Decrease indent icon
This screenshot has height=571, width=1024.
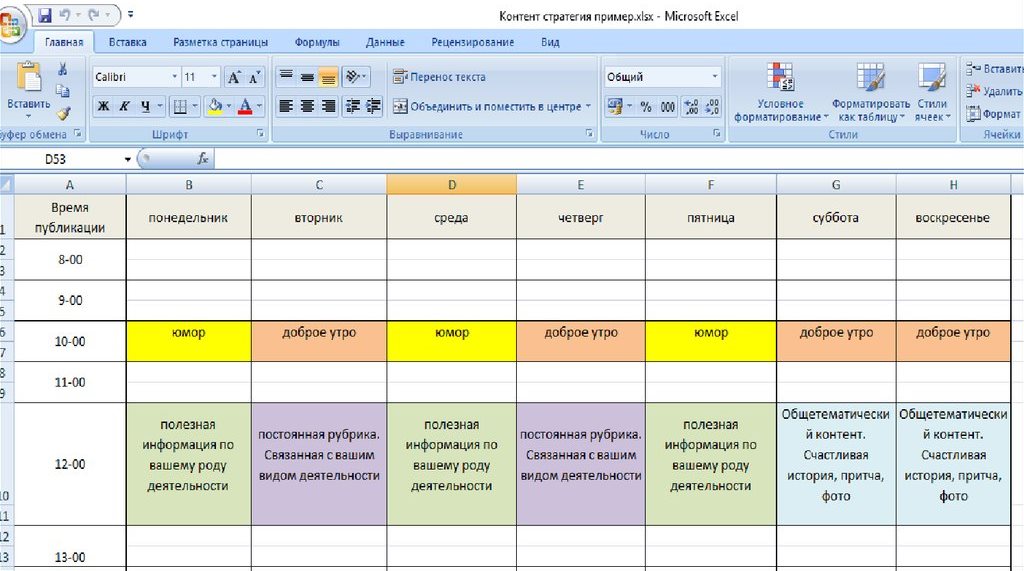click(353, 106)
